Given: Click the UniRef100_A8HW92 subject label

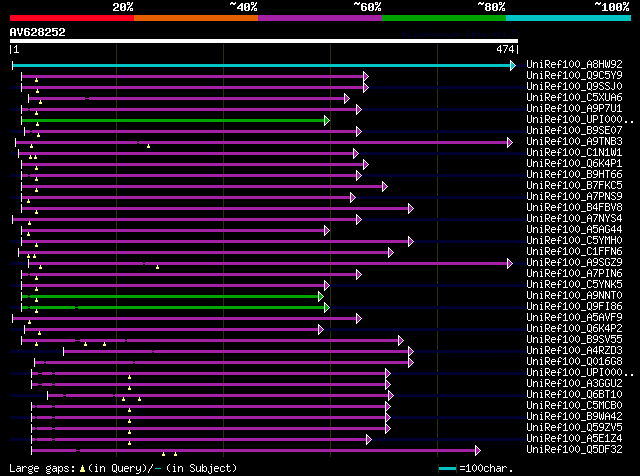Looking at the screenshot, I should (574, 65).
